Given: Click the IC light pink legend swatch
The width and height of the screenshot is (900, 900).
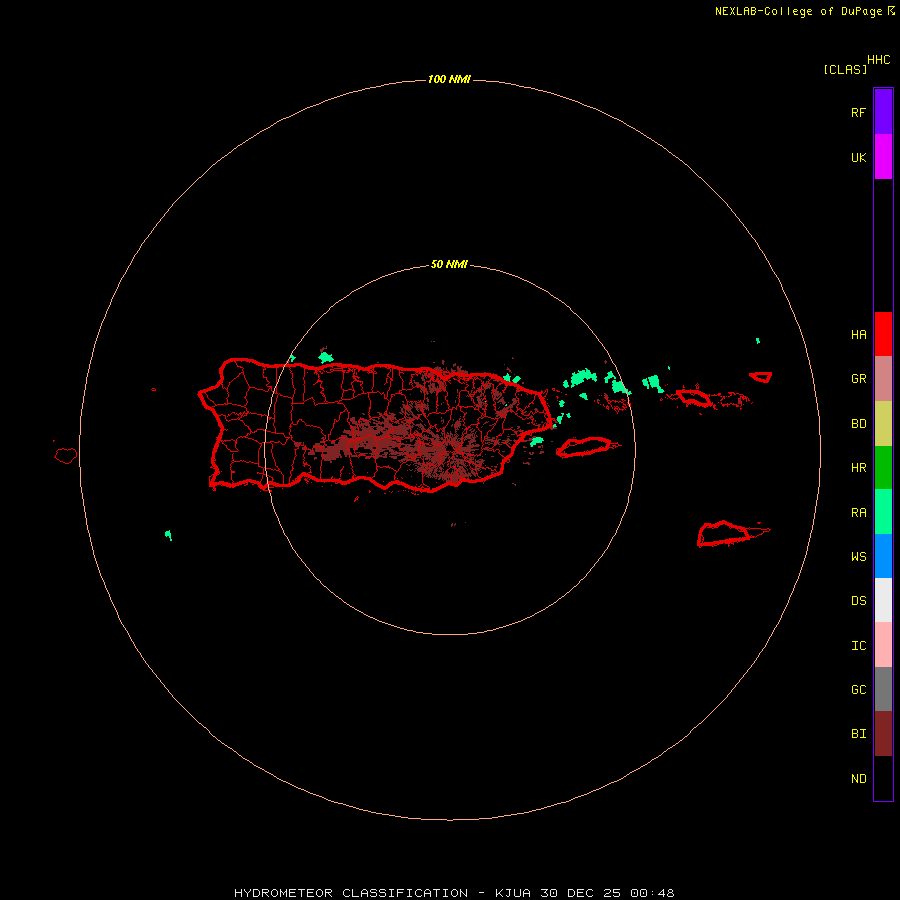Looking at the screenshot, I should 883,645.
